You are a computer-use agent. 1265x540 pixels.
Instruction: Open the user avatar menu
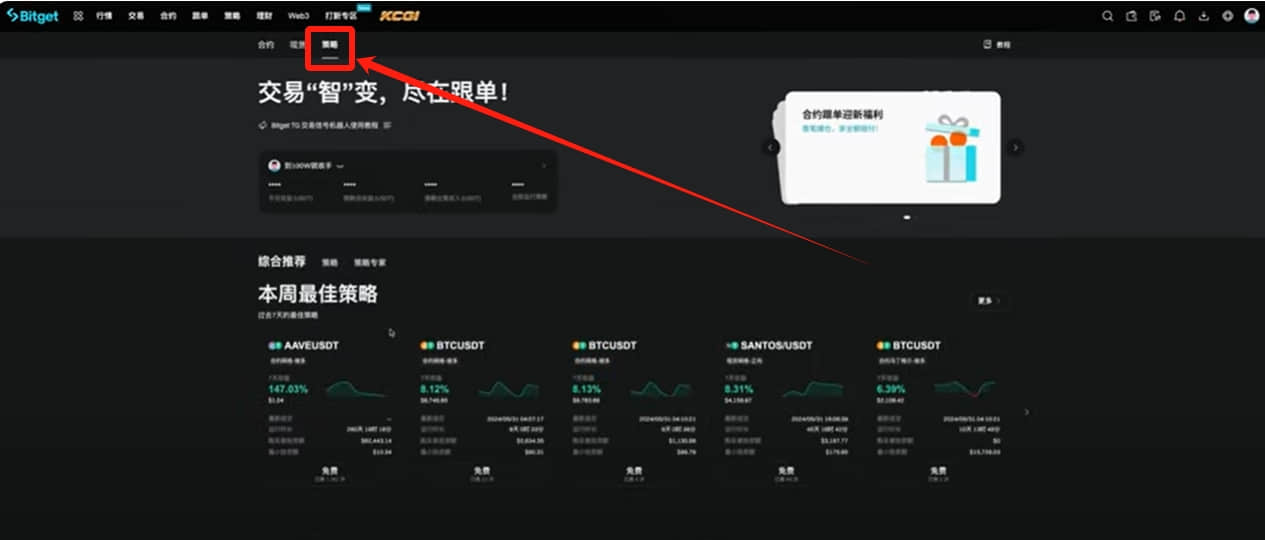click(x=1251, y=16)
